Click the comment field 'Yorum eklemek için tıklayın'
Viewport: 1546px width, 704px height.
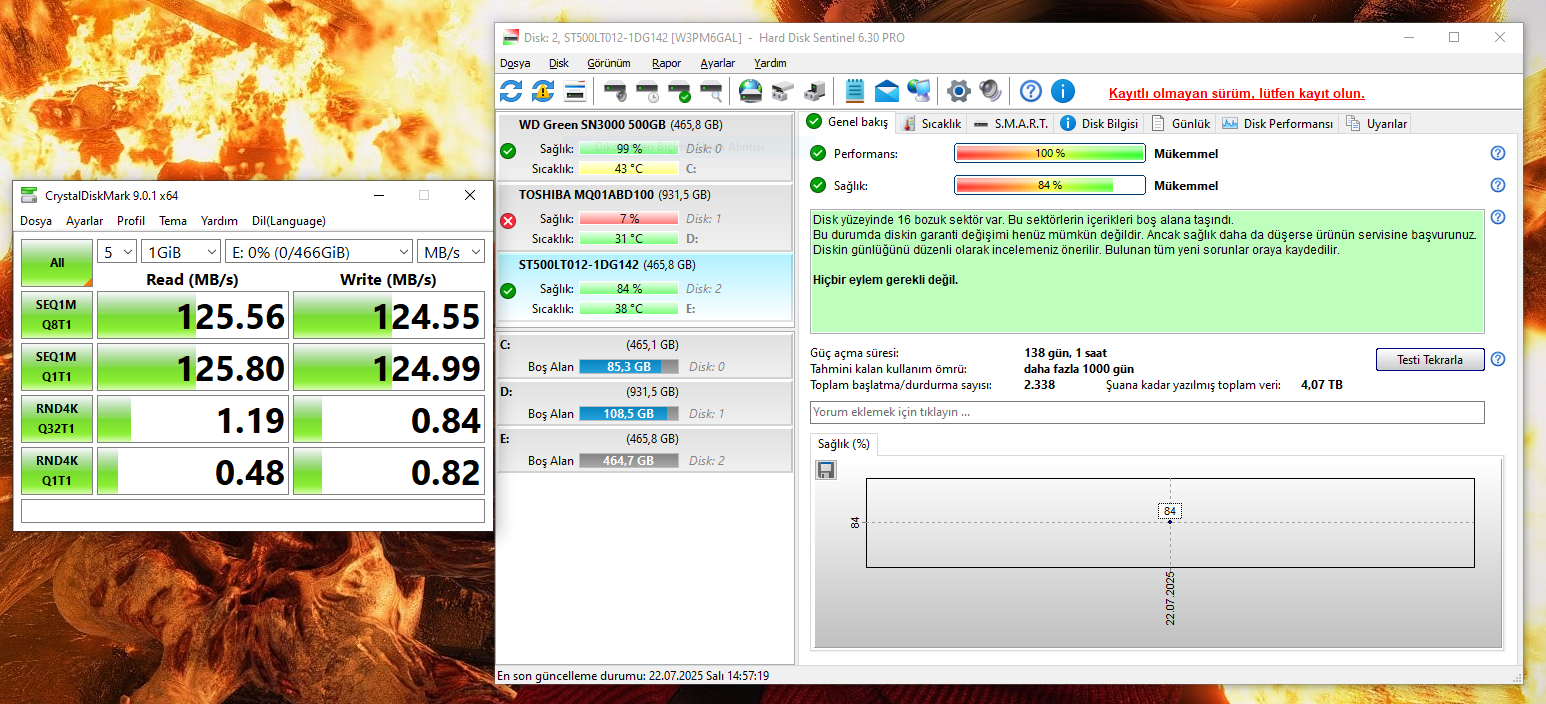1147,412
